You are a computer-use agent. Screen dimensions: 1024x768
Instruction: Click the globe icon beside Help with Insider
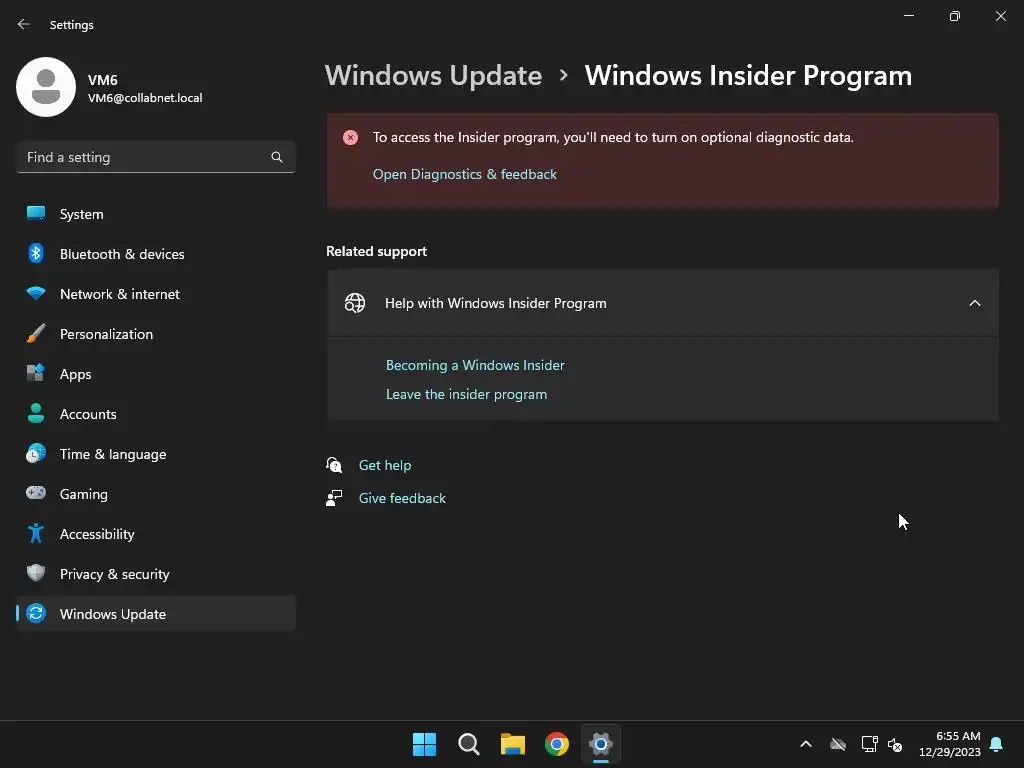[x=355, y=303]
